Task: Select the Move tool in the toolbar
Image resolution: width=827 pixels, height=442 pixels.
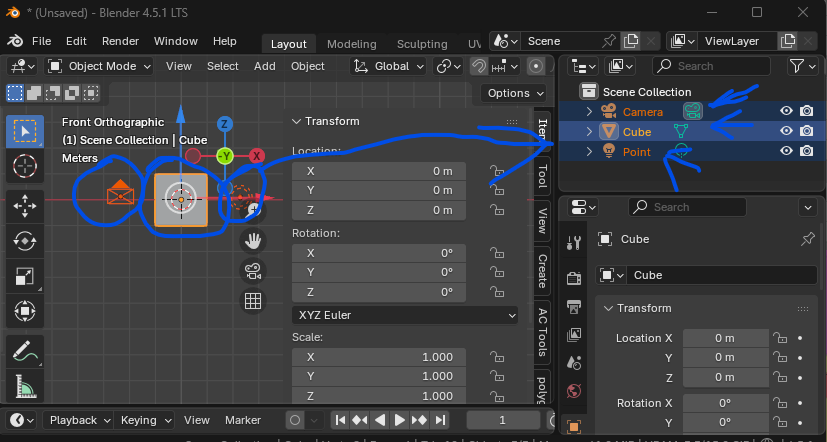Action: pyautogui.click(x=25, y=205)
